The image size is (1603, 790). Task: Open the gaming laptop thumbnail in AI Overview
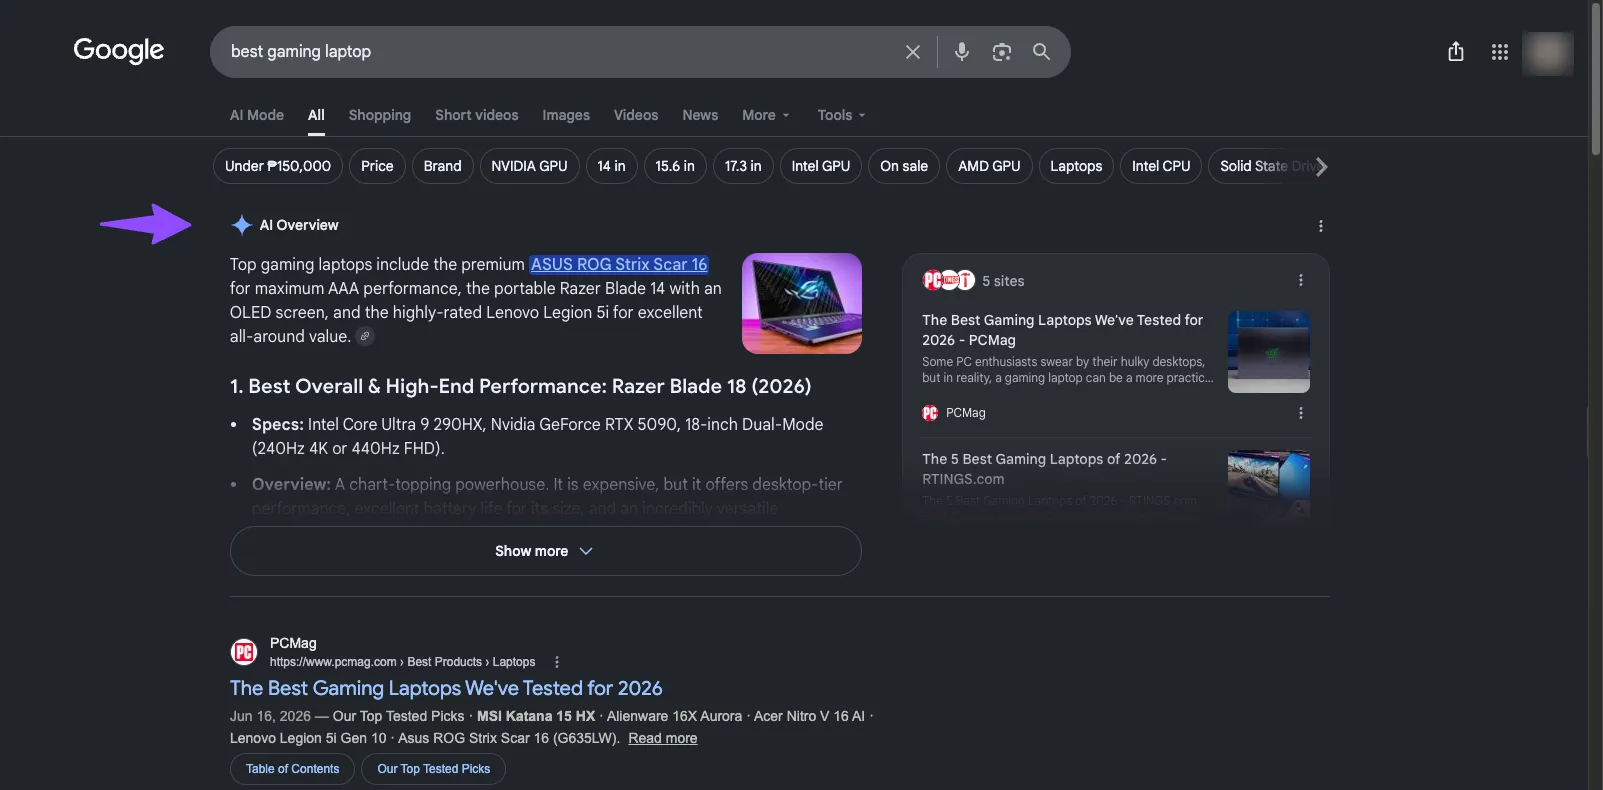(x=802, y=303)
